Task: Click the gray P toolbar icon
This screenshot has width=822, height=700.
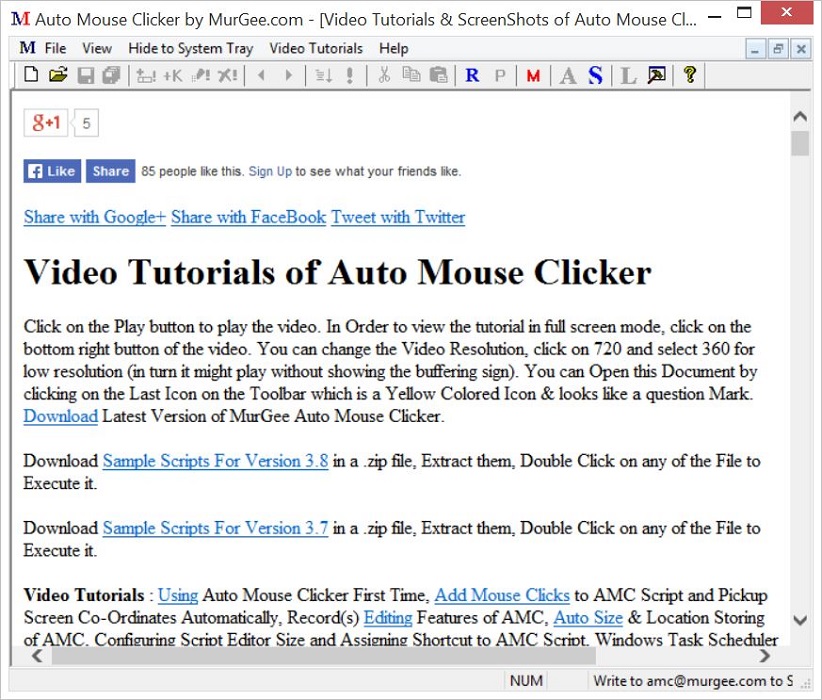Action: coord(500,76)
